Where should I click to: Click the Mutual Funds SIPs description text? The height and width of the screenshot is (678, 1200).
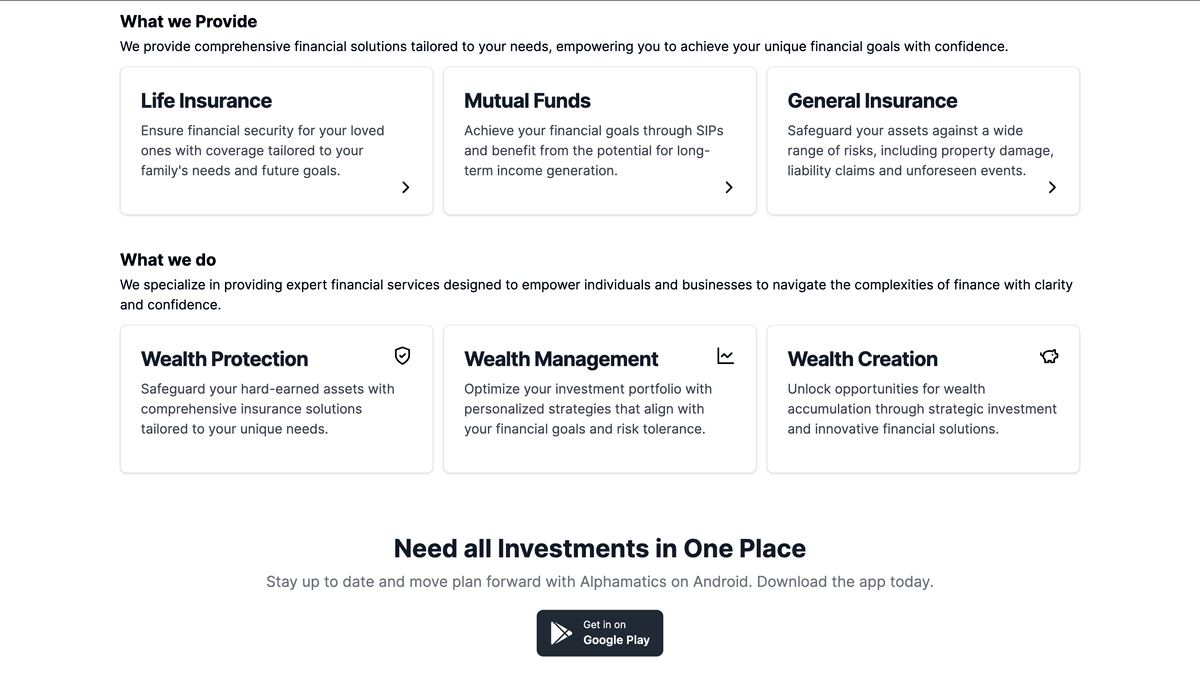[594, 150]
